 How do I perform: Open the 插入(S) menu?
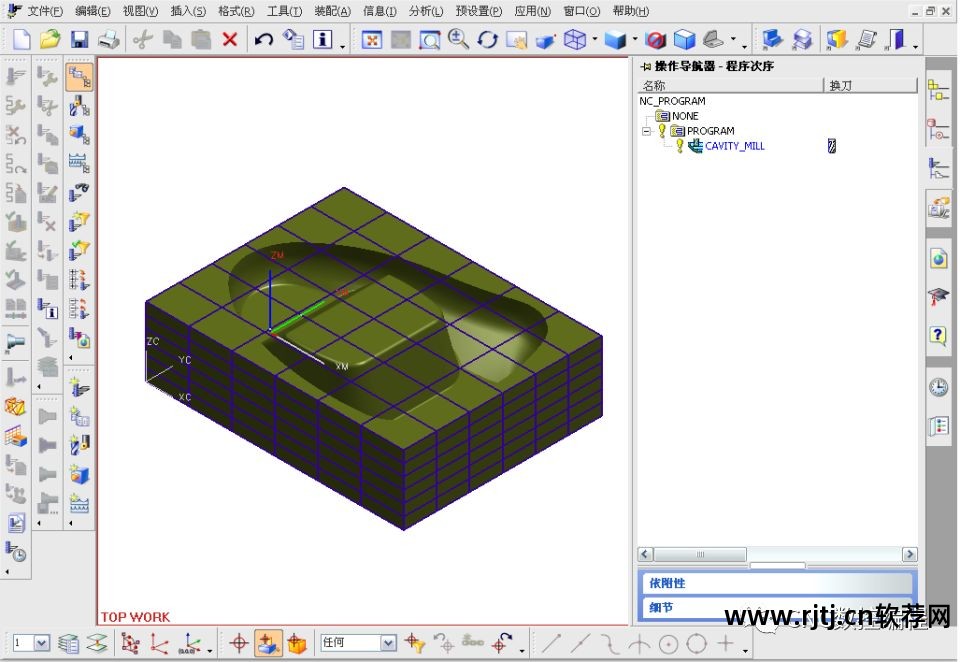point(188,11)
